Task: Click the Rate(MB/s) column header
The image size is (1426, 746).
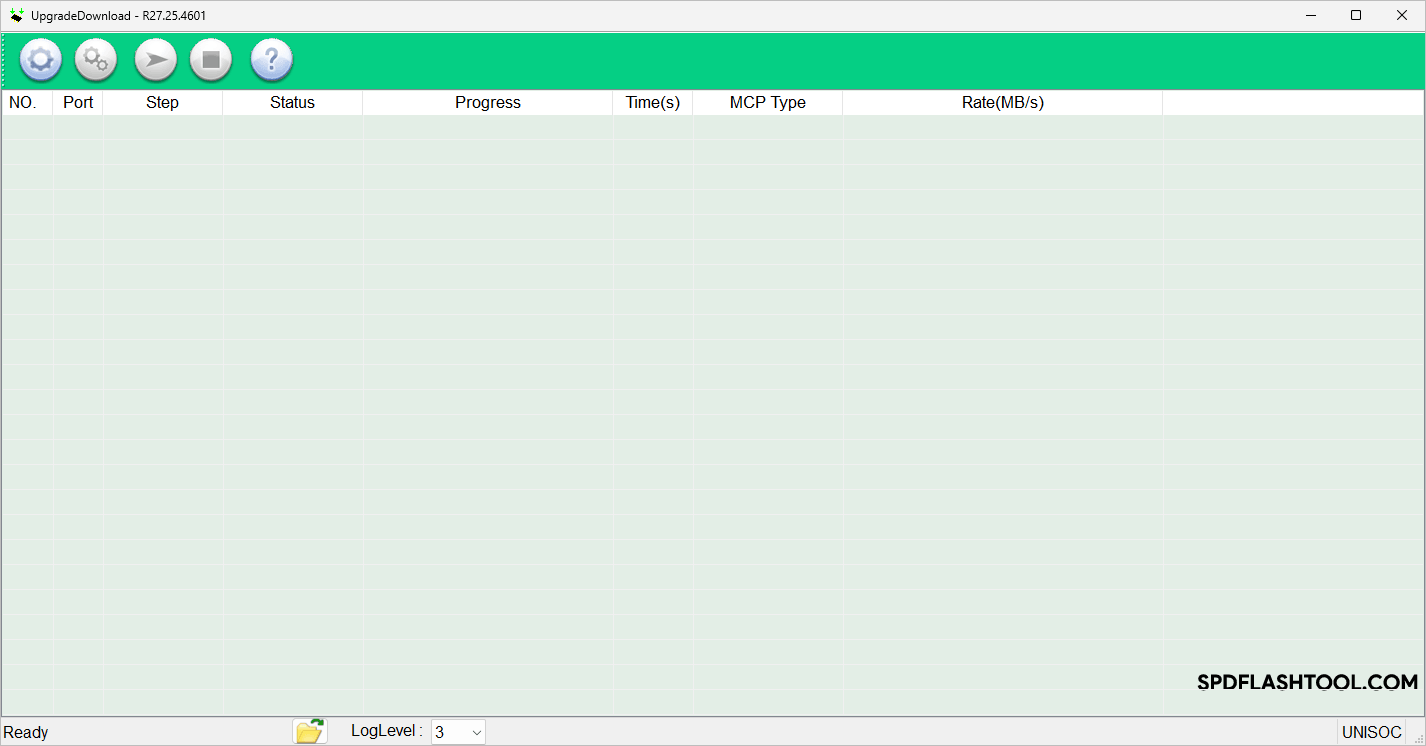Action: (x=1002, y=103)
